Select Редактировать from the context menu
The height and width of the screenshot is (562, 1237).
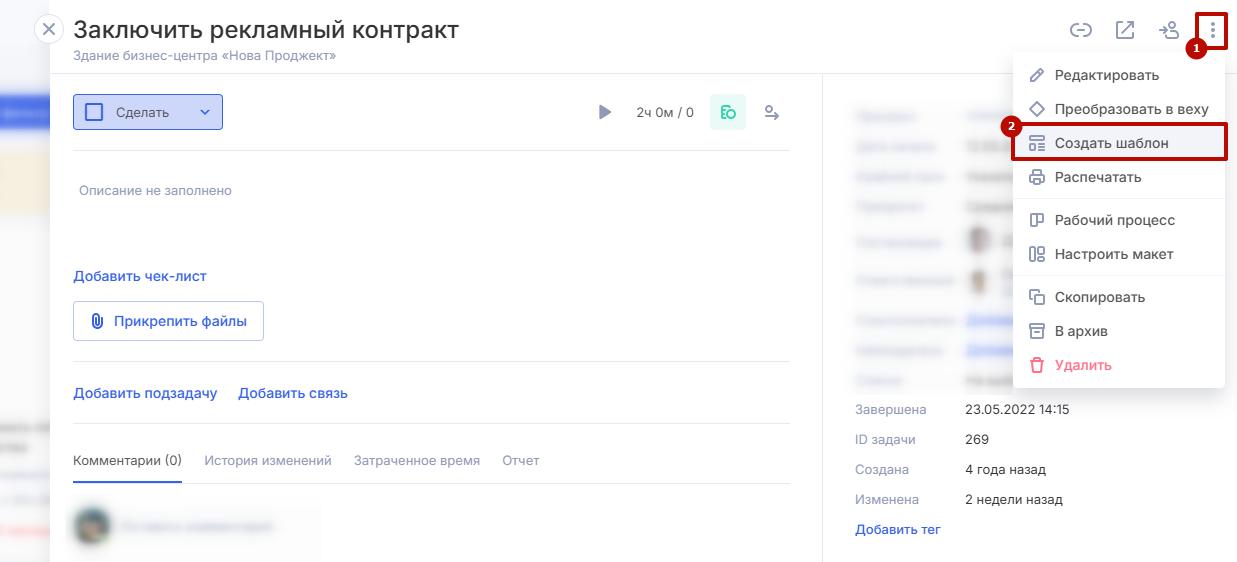(x=1106, y=75)
